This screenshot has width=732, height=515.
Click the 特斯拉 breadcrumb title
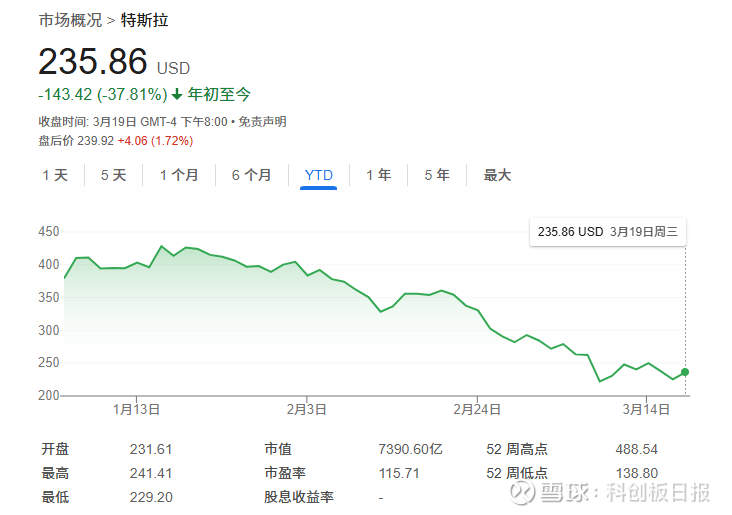click(144, 20)
